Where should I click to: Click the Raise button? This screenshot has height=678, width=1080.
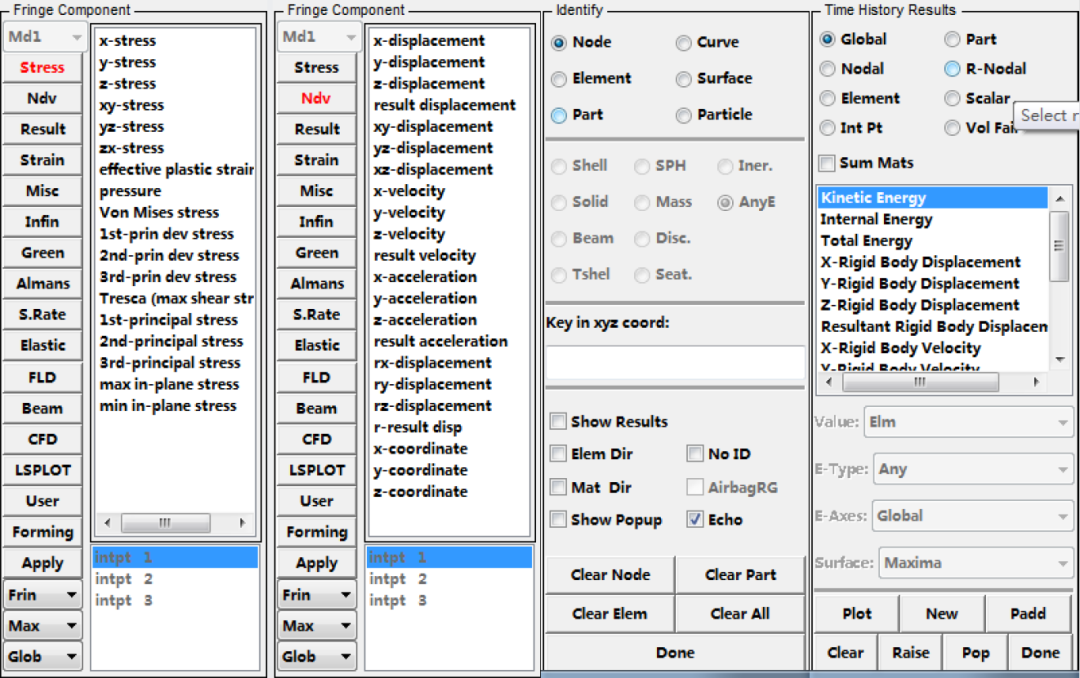(911, 653)
